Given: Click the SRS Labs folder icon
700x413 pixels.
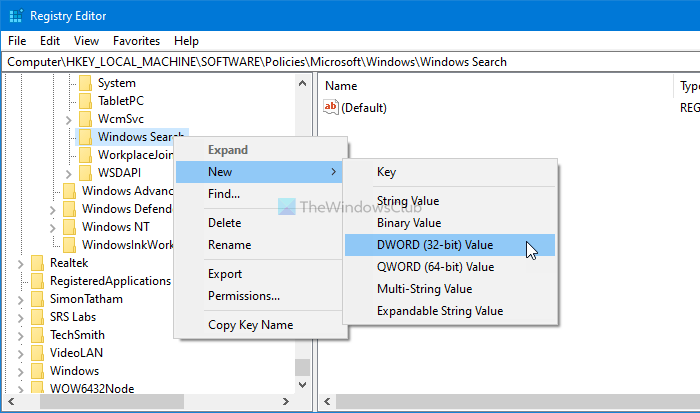Looking at the screenshot, I should pos(38,317).
